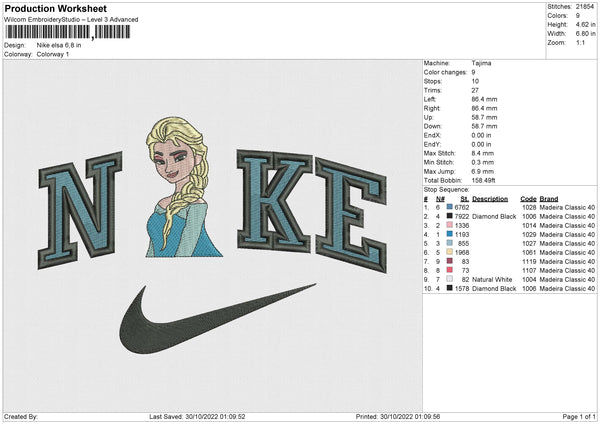Click 'Page 1 of 1' in footer
Screen dimensions: 600x424
click(579, 416)
